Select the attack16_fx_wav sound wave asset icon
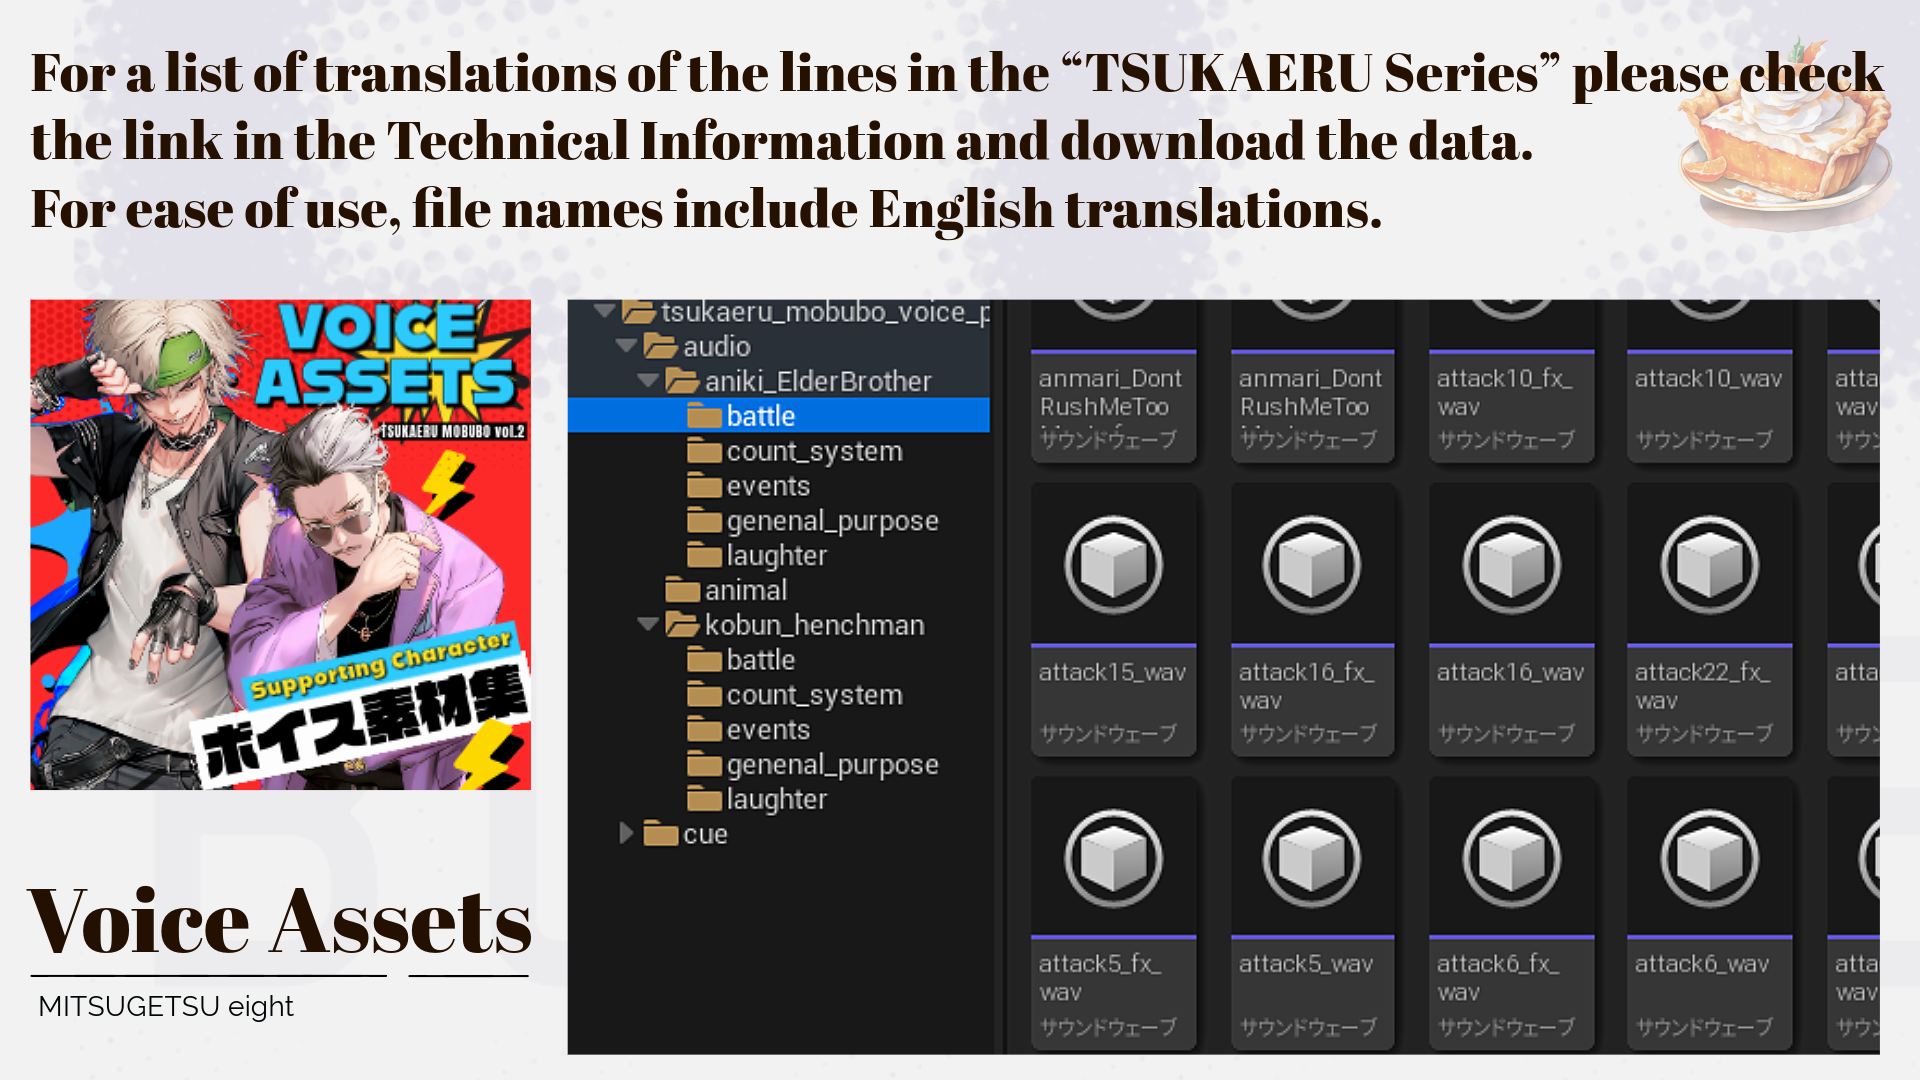 (1311, 565)
